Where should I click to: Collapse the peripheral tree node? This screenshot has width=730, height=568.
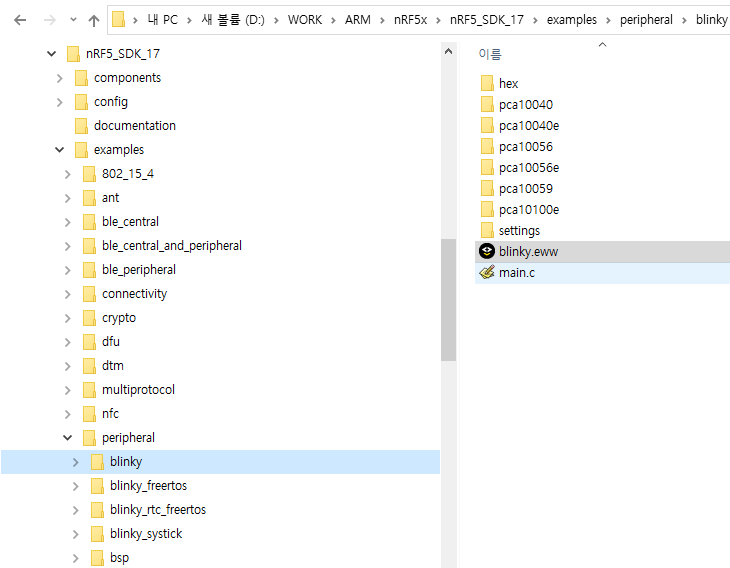(x=68, y=438)
